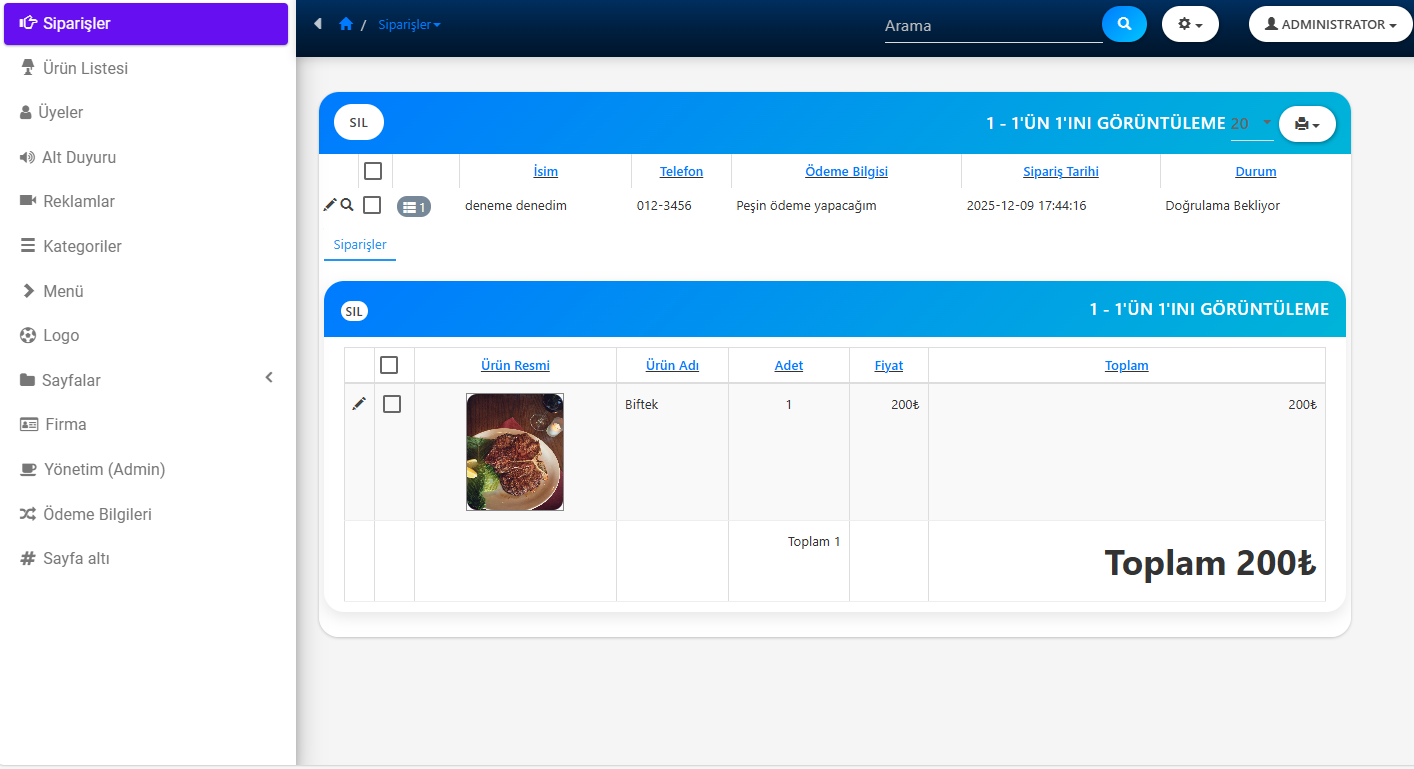Click the order items count badge
1414x769 pixels.
413,207
